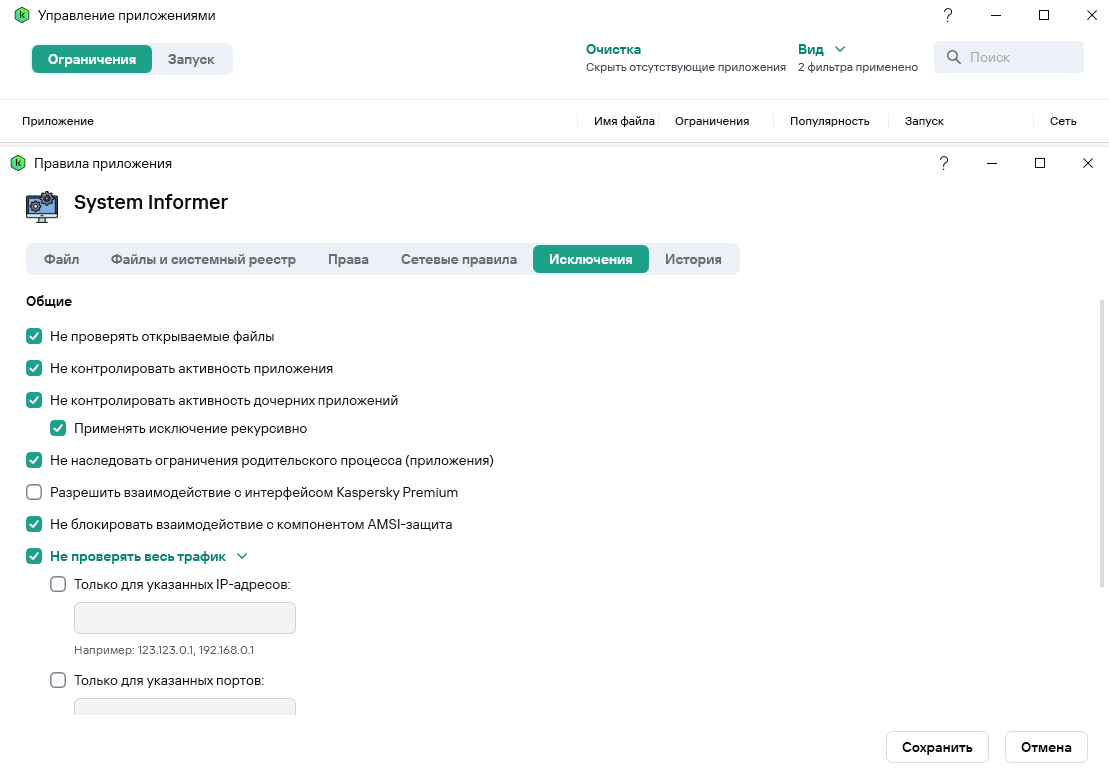Click the 'System Informer' title text
1109x775 pixels.
[151, 202]
